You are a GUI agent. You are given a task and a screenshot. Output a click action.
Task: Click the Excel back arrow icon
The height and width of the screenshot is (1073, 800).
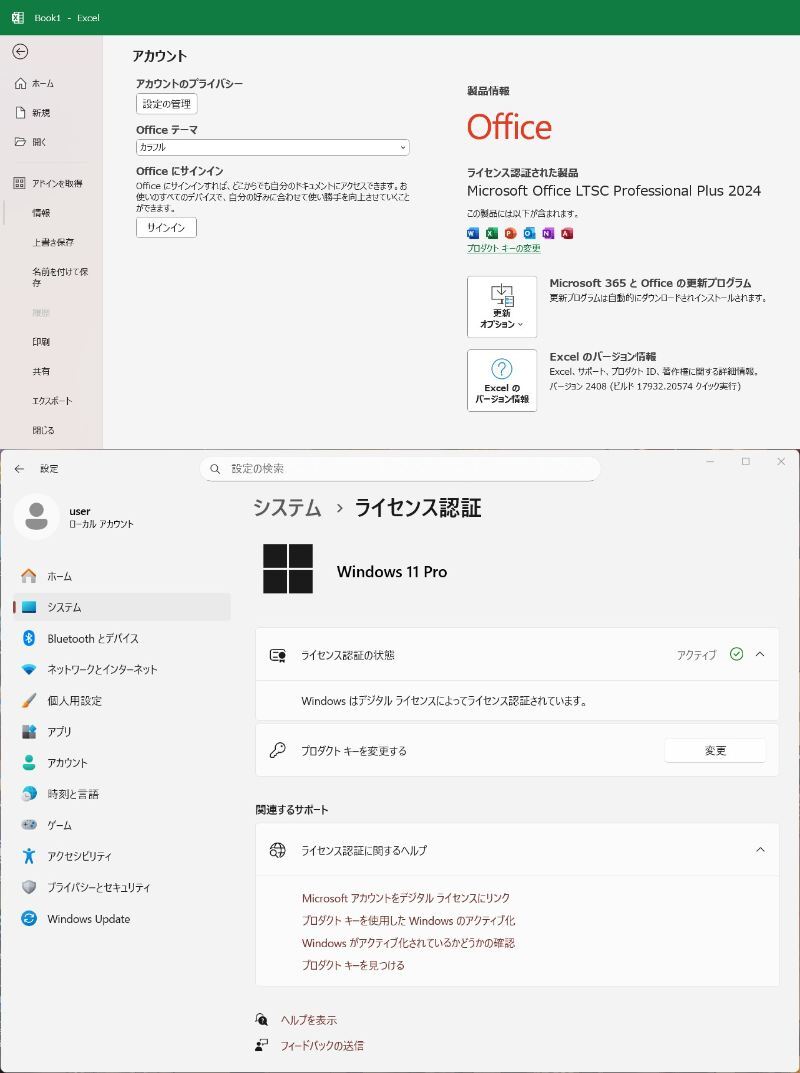20,51
